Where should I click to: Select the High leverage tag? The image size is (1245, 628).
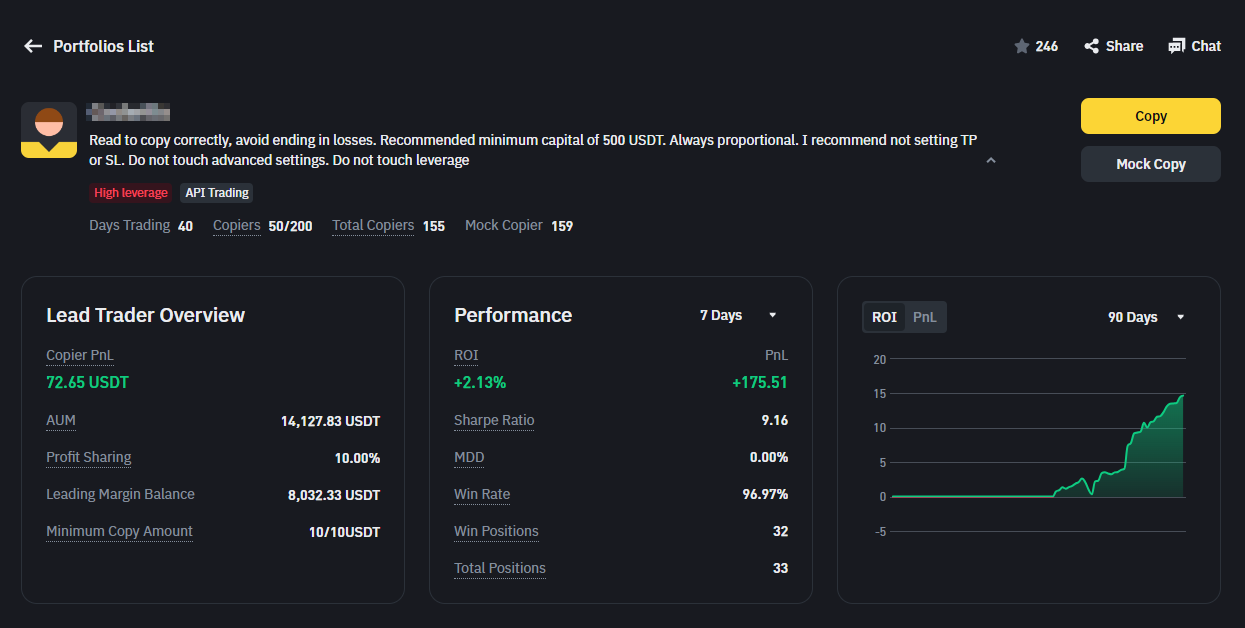[x=131, y=193]
